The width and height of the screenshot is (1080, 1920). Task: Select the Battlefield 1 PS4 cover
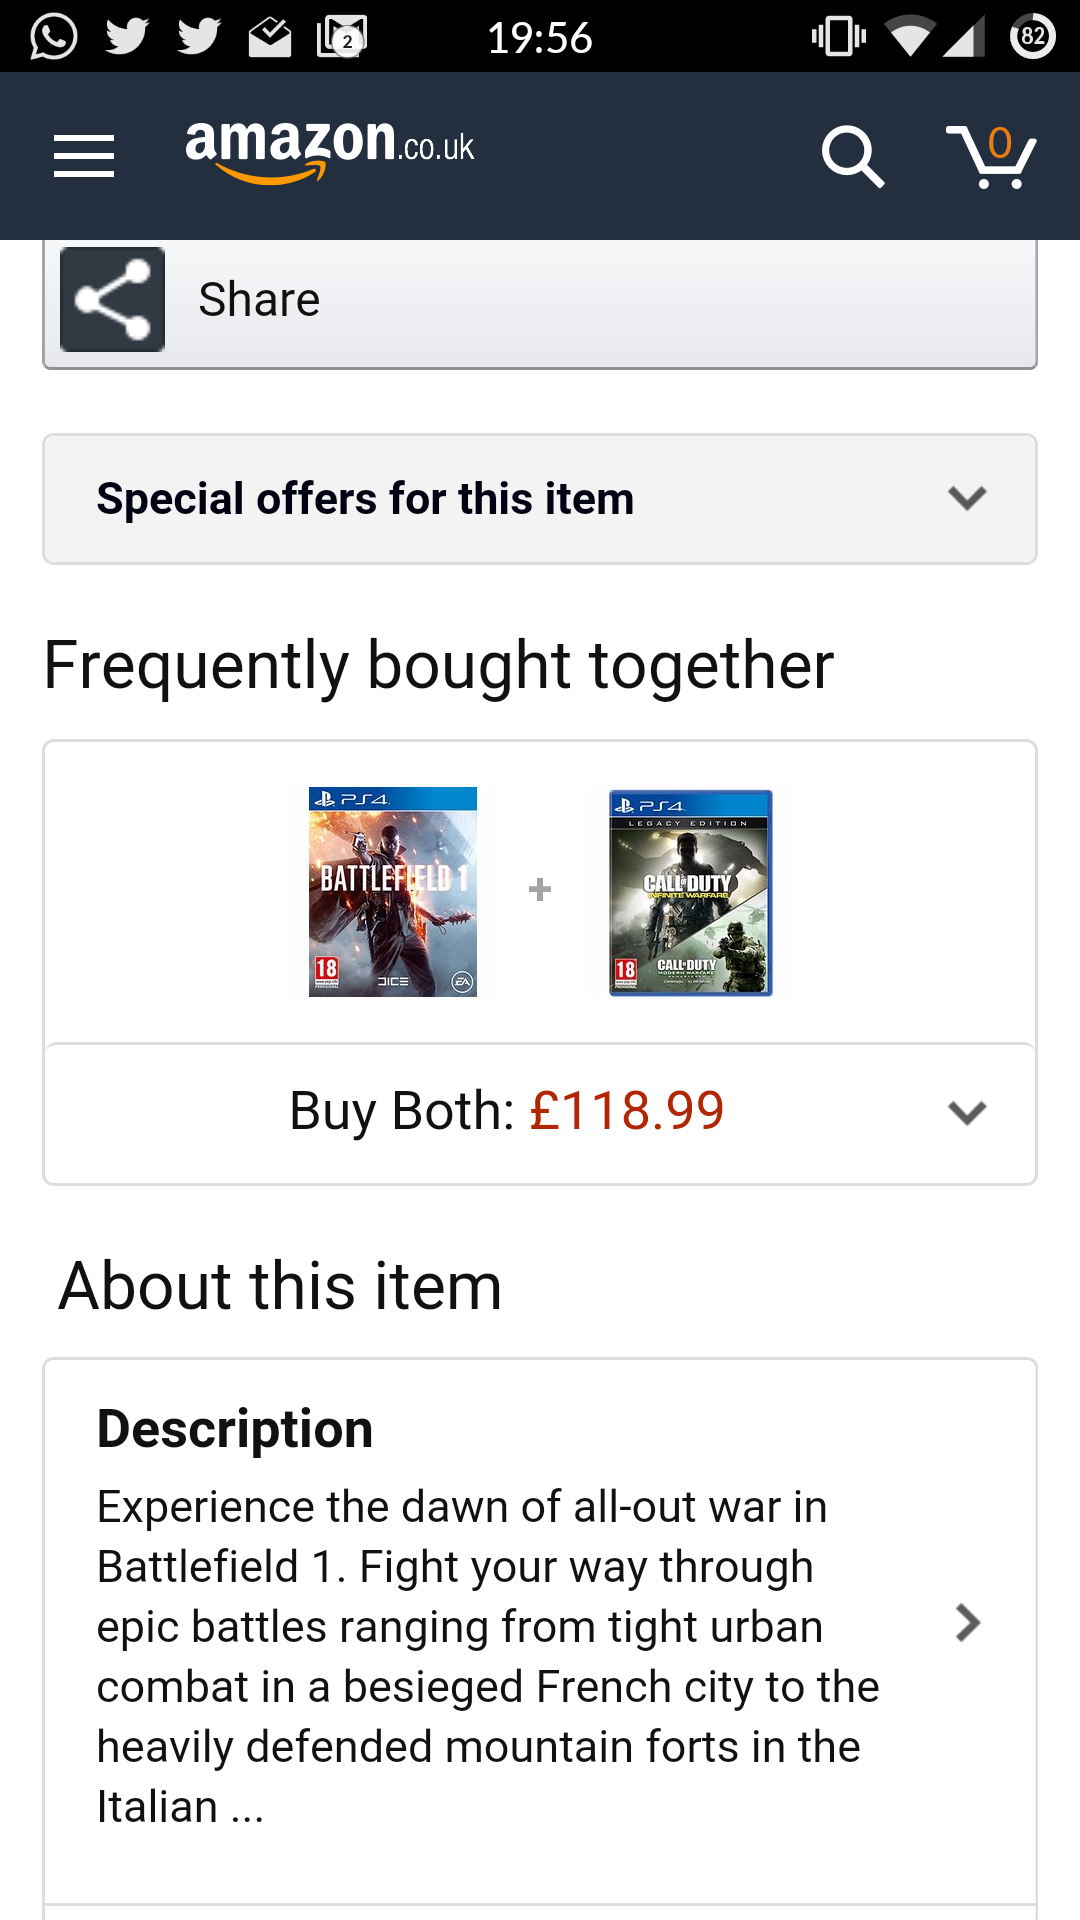393,891
